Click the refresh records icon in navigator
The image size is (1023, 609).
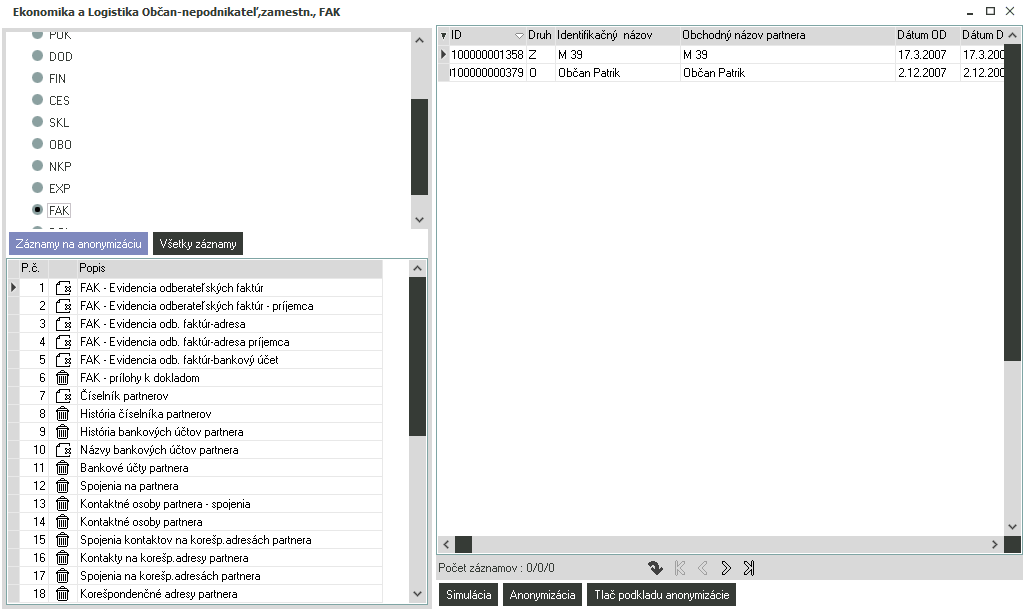(655, 568)
